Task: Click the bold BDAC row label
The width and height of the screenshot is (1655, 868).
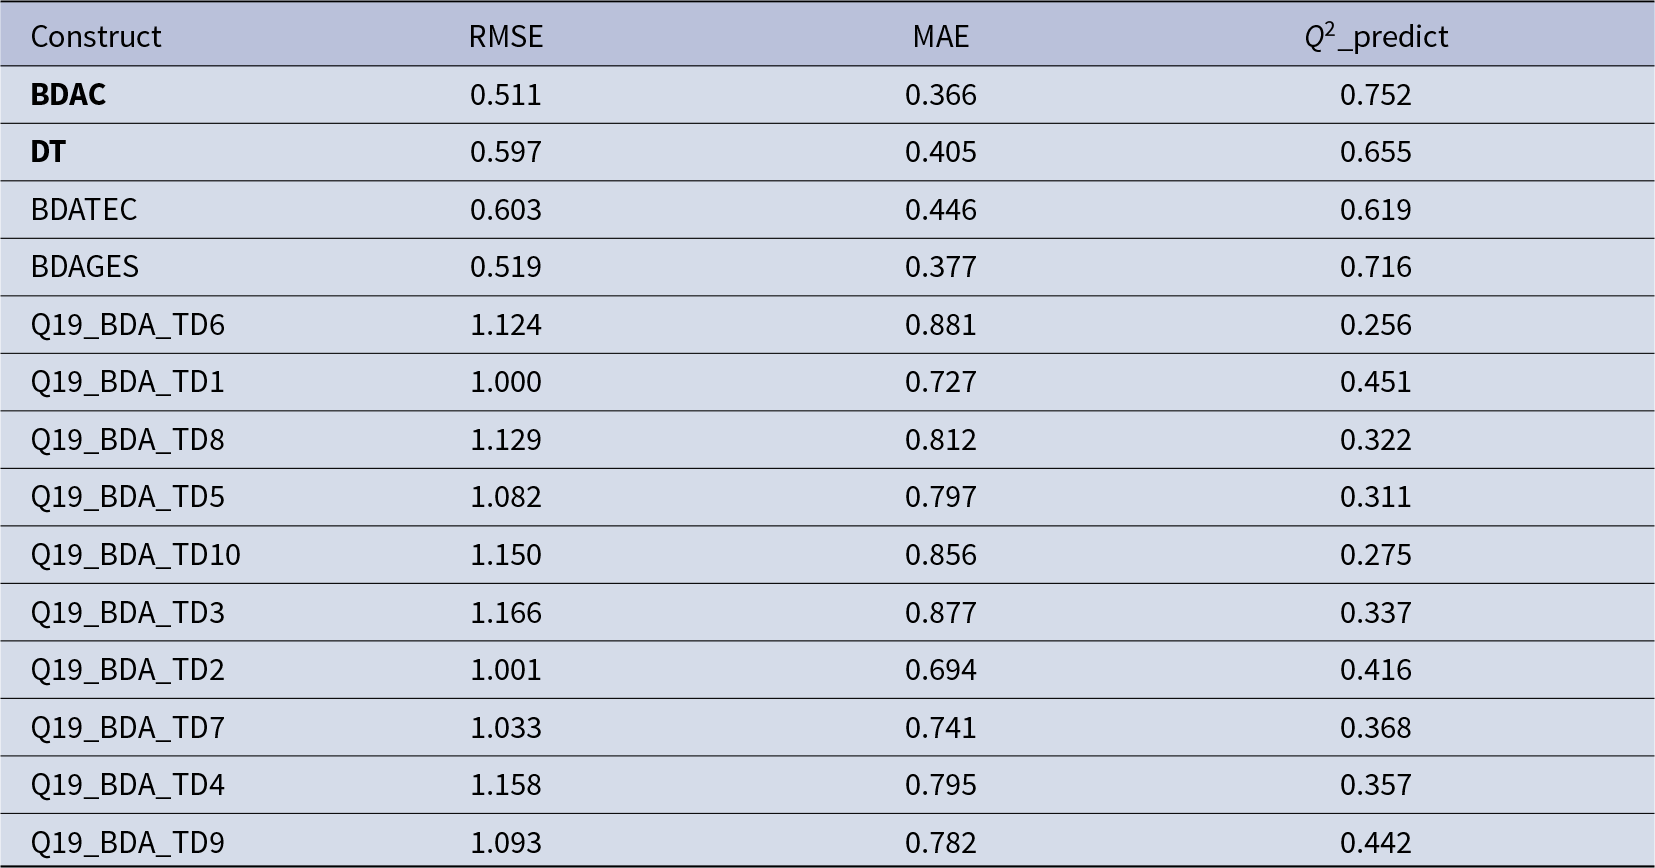Action: pos(68,94)
